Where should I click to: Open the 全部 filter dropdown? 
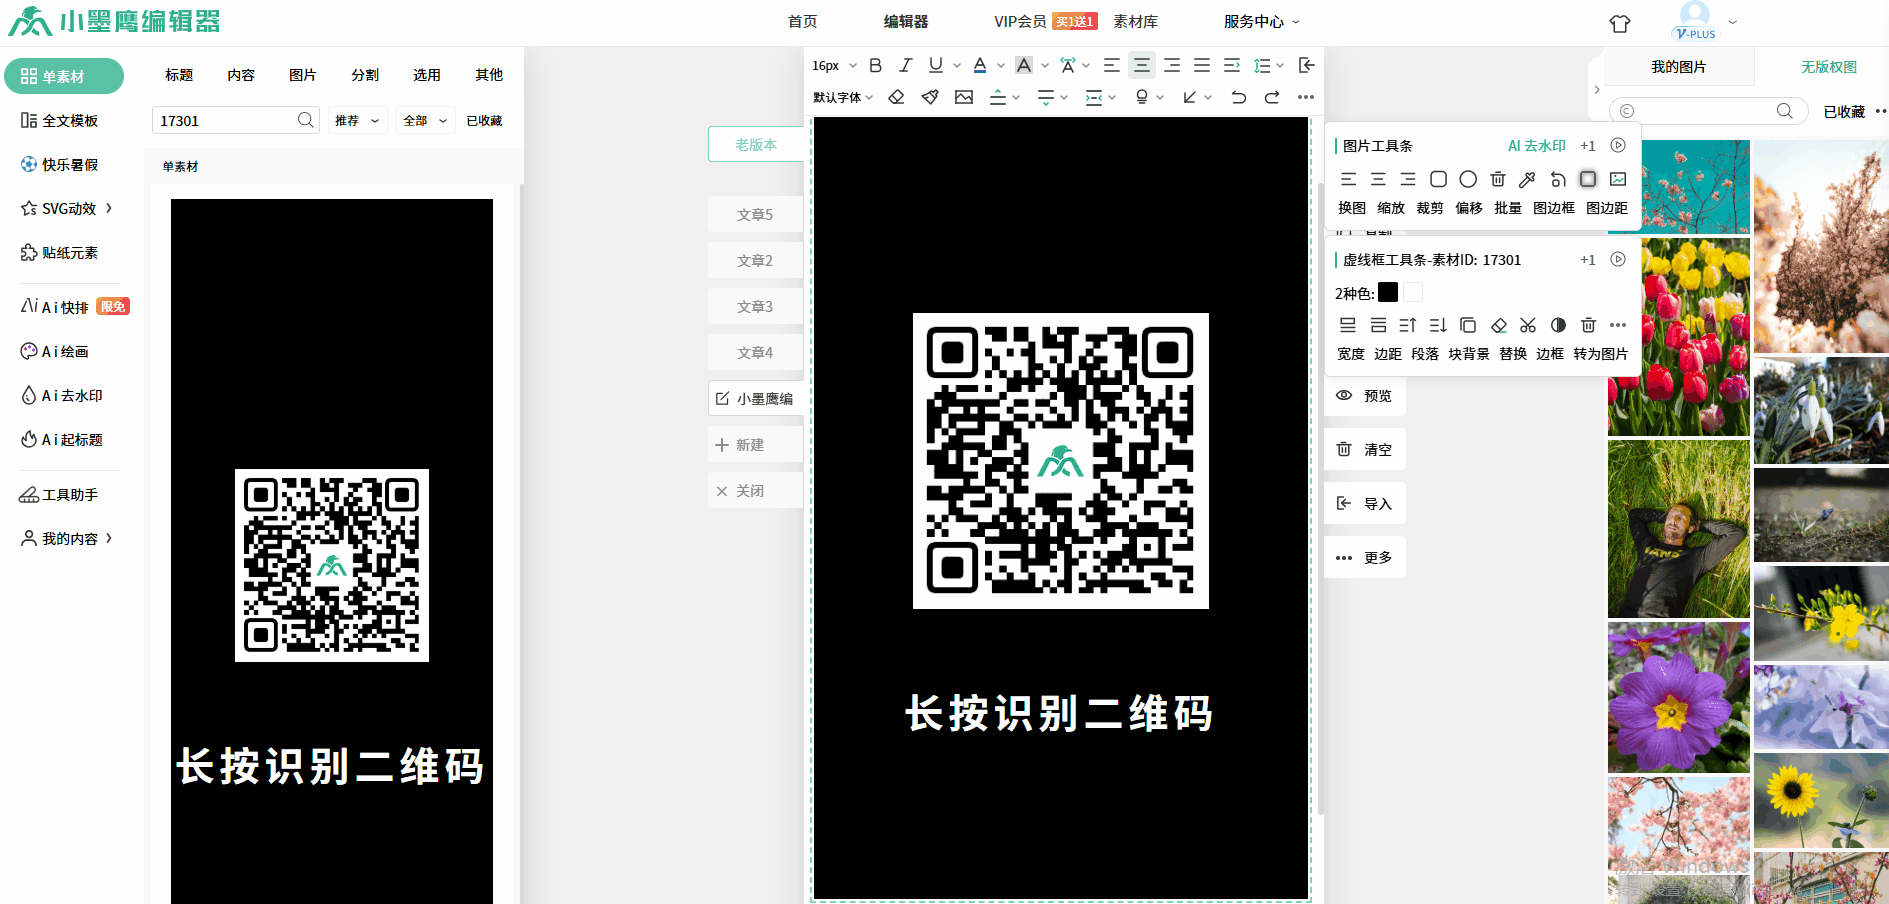pos(425,120)
